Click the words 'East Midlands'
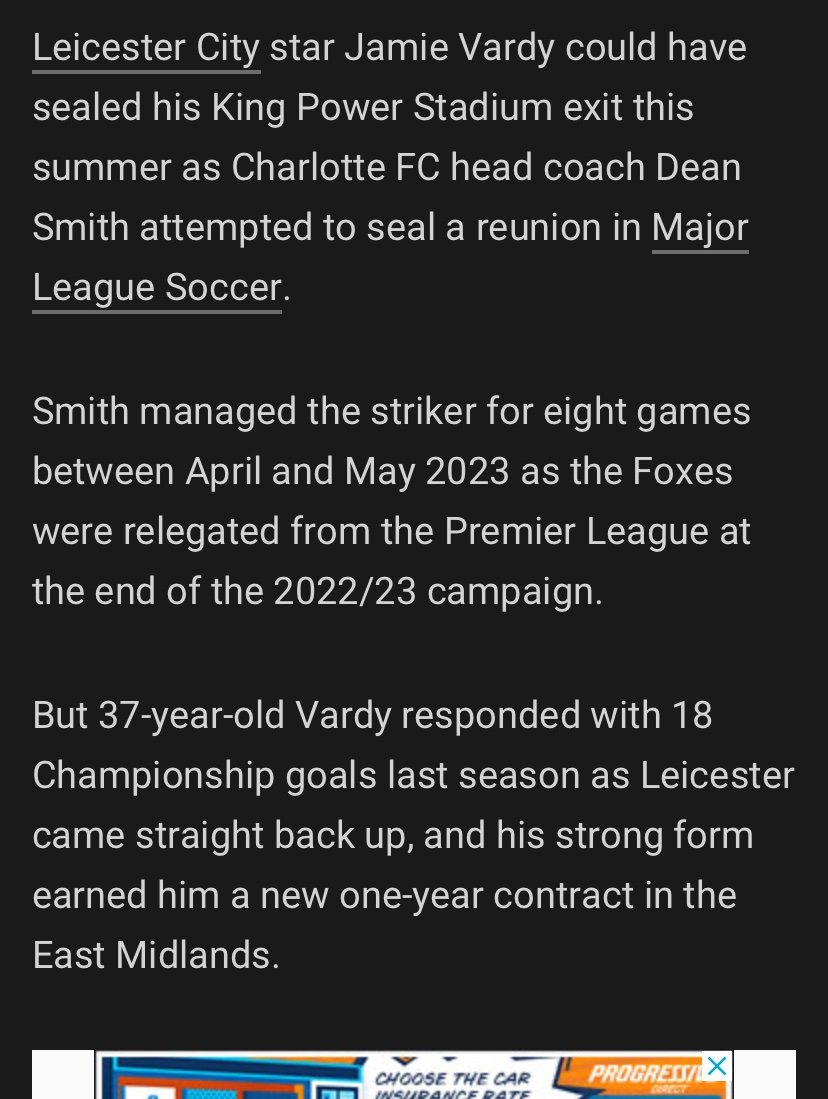 pyautogui.click(x=156, y=956)
